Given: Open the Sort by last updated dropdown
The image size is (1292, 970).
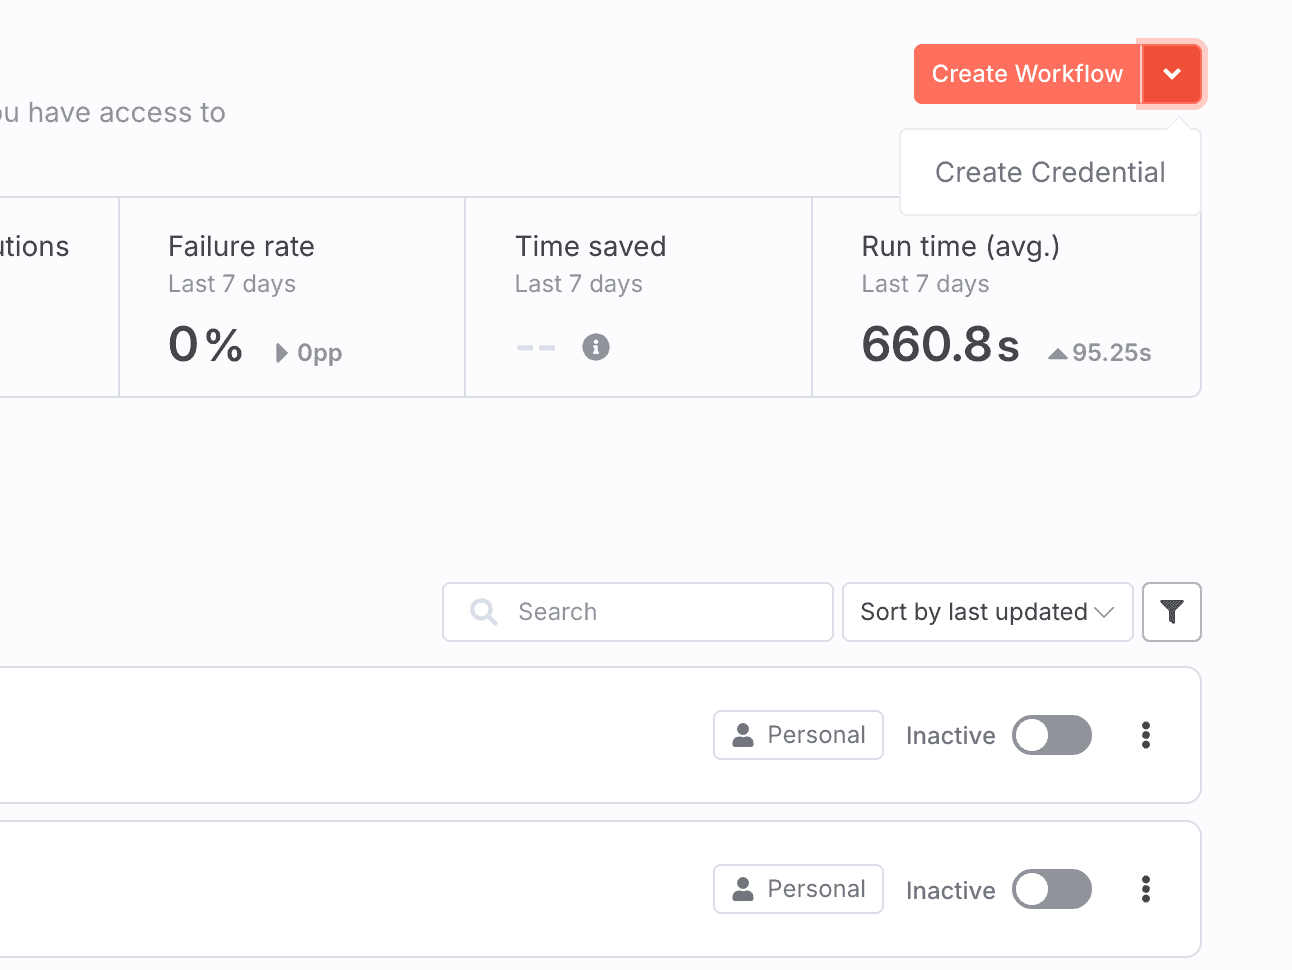Looking at the screenshot, I should (987, 612).
